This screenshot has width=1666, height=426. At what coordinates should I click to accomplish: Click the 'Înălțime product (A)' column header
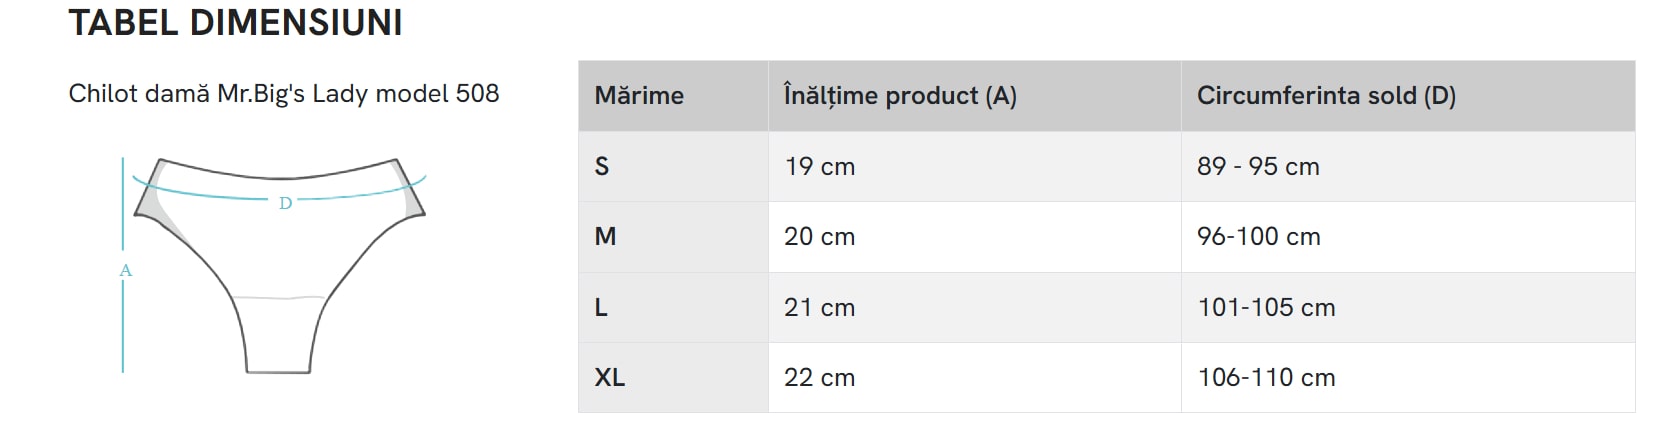pos(900,96)
